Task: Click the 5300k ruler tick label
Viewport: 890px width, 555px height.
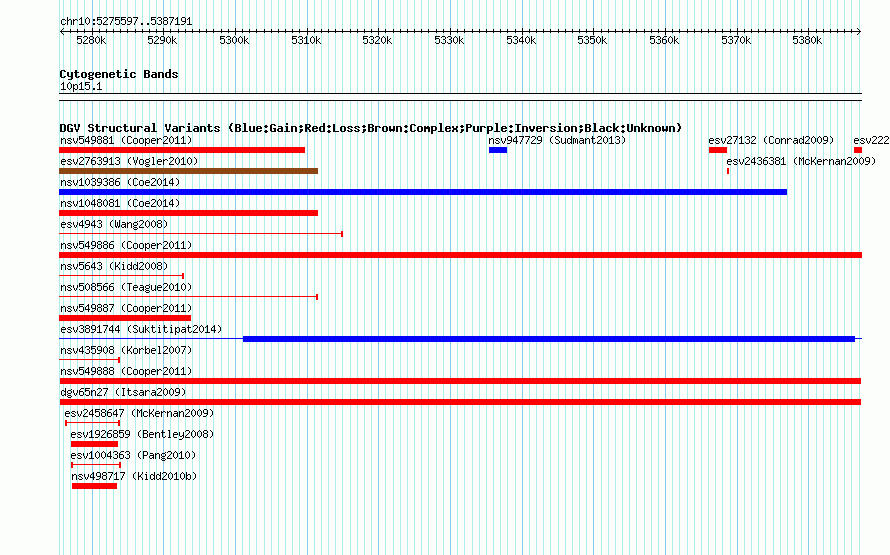Action: (x=234, y=40)
